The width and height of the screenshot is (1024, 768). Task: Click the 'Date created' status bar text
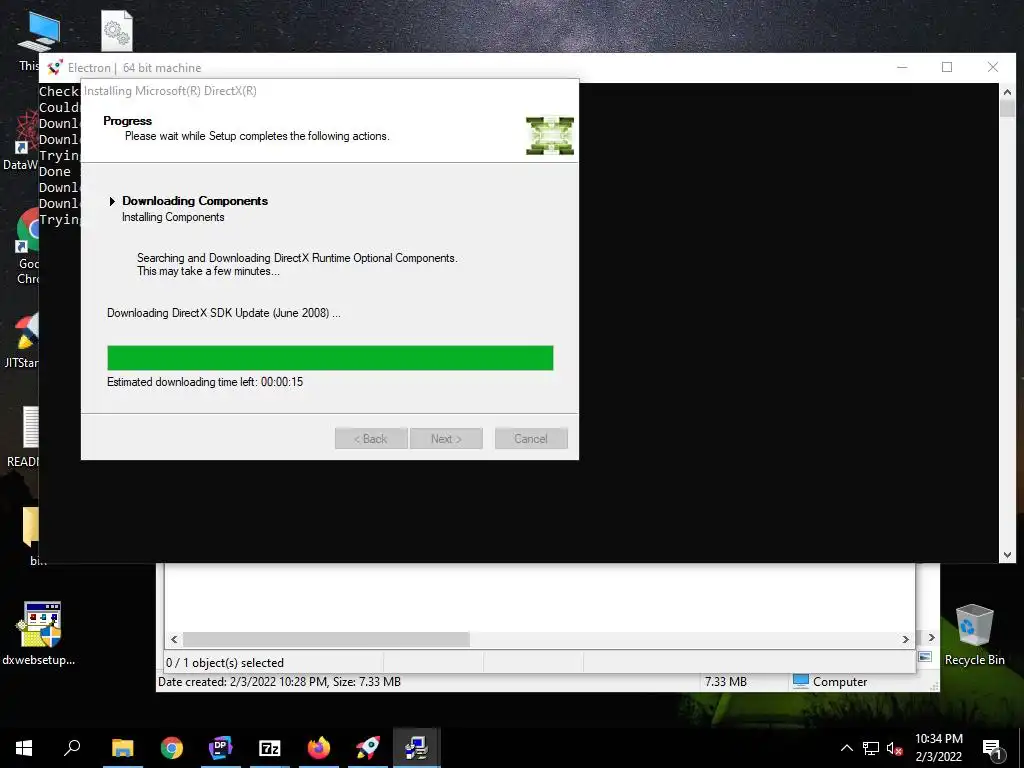[x=280, y=681]
